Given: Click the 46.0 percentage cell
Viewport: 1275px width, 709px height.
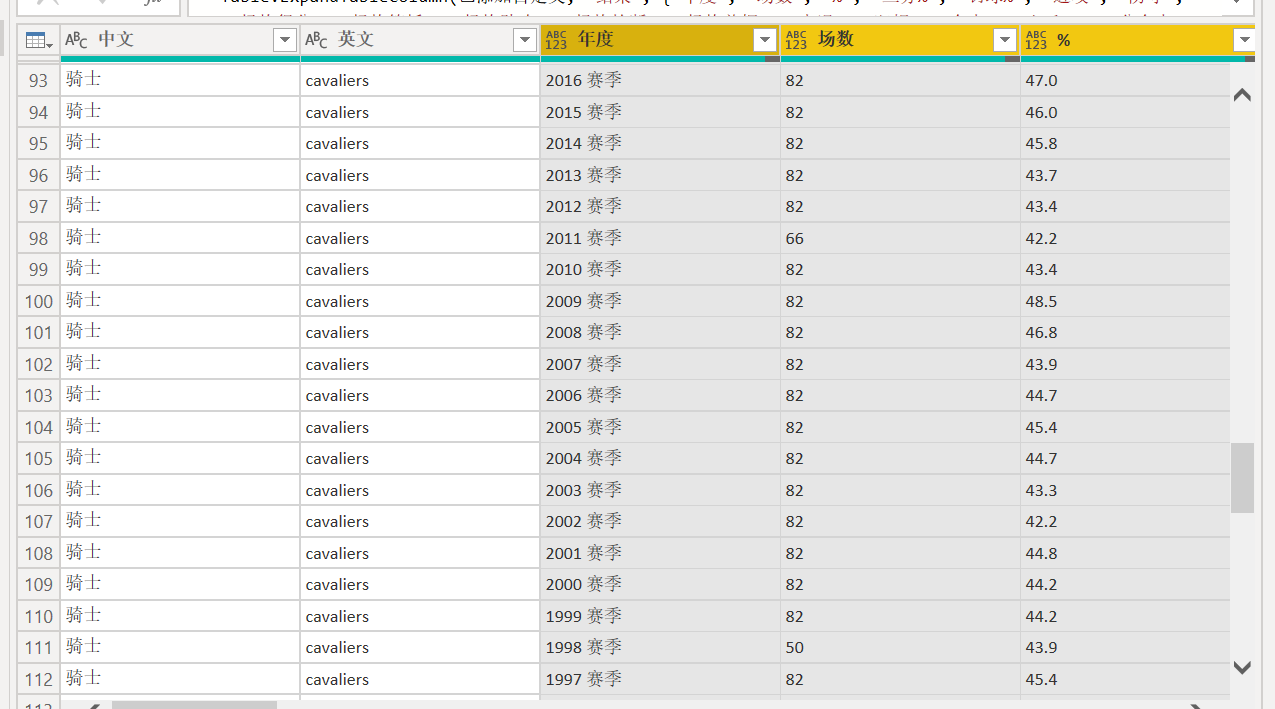Looking at the screenshot, I should (x=1125, y=112).
